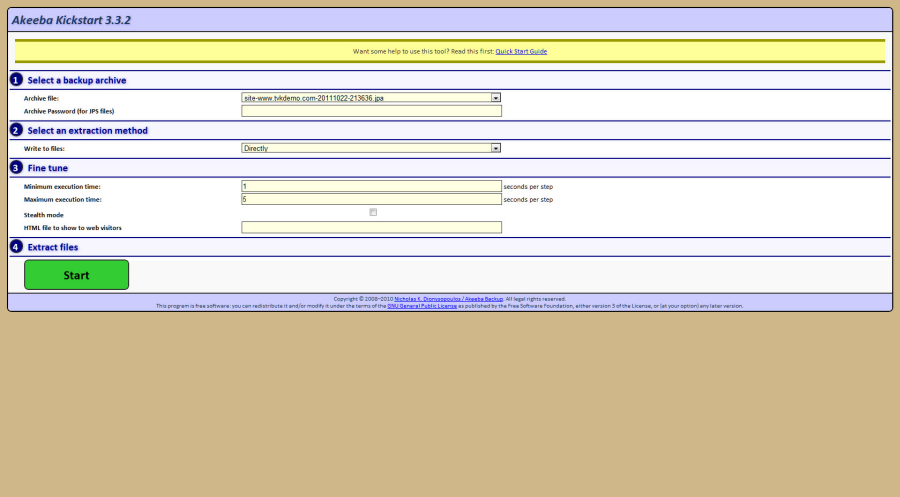Click the 'Select a backup archive' heading
The width and height of the screenshot is (900, 497).
77,80
